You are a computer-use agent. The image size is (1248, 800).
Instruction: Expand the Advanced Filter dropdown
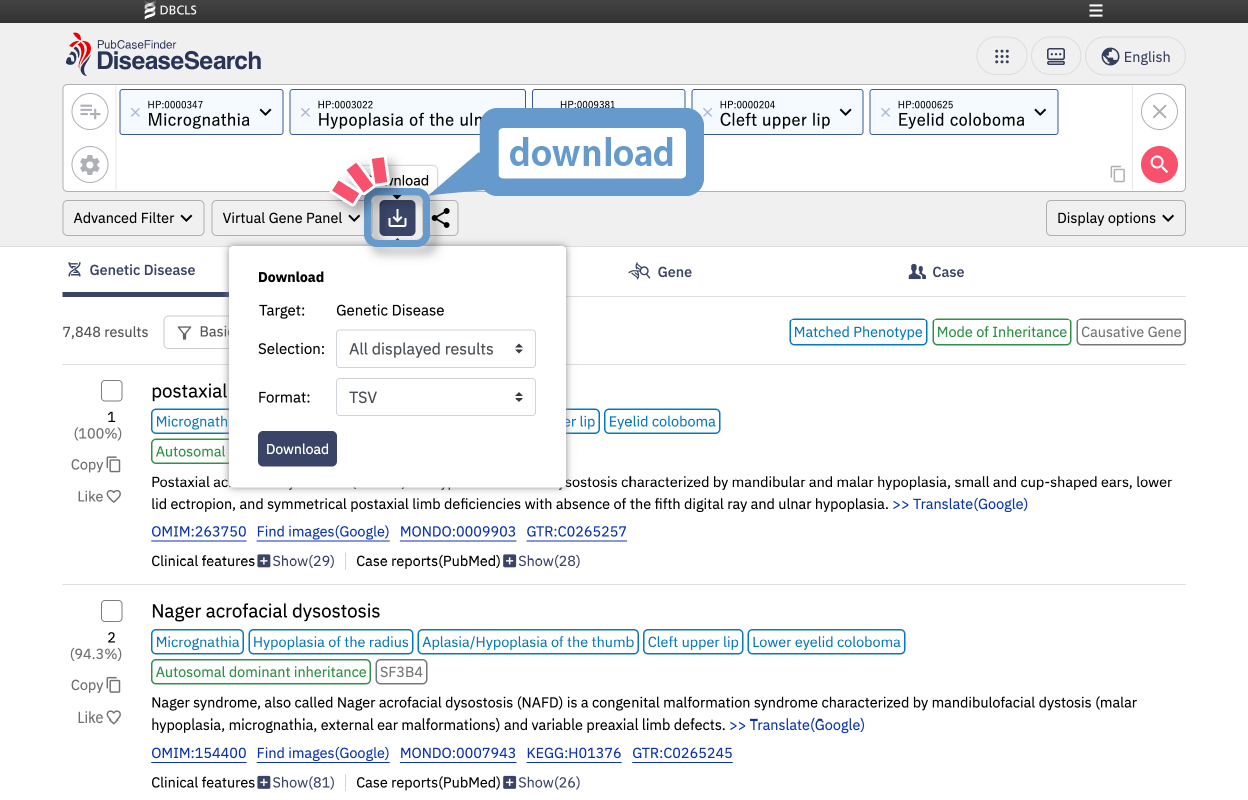[134, 218]
